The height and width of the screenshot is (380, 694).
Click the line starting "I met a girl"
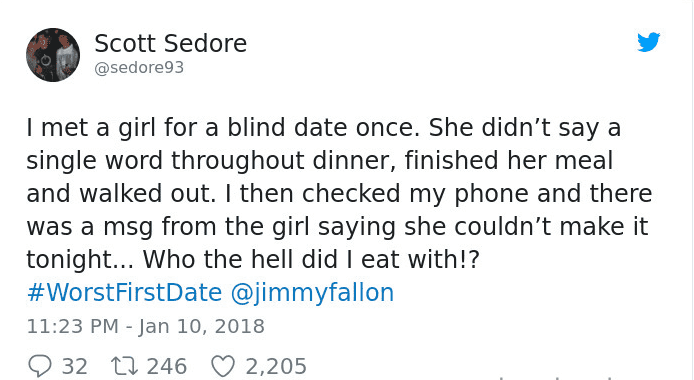(324, 128)
